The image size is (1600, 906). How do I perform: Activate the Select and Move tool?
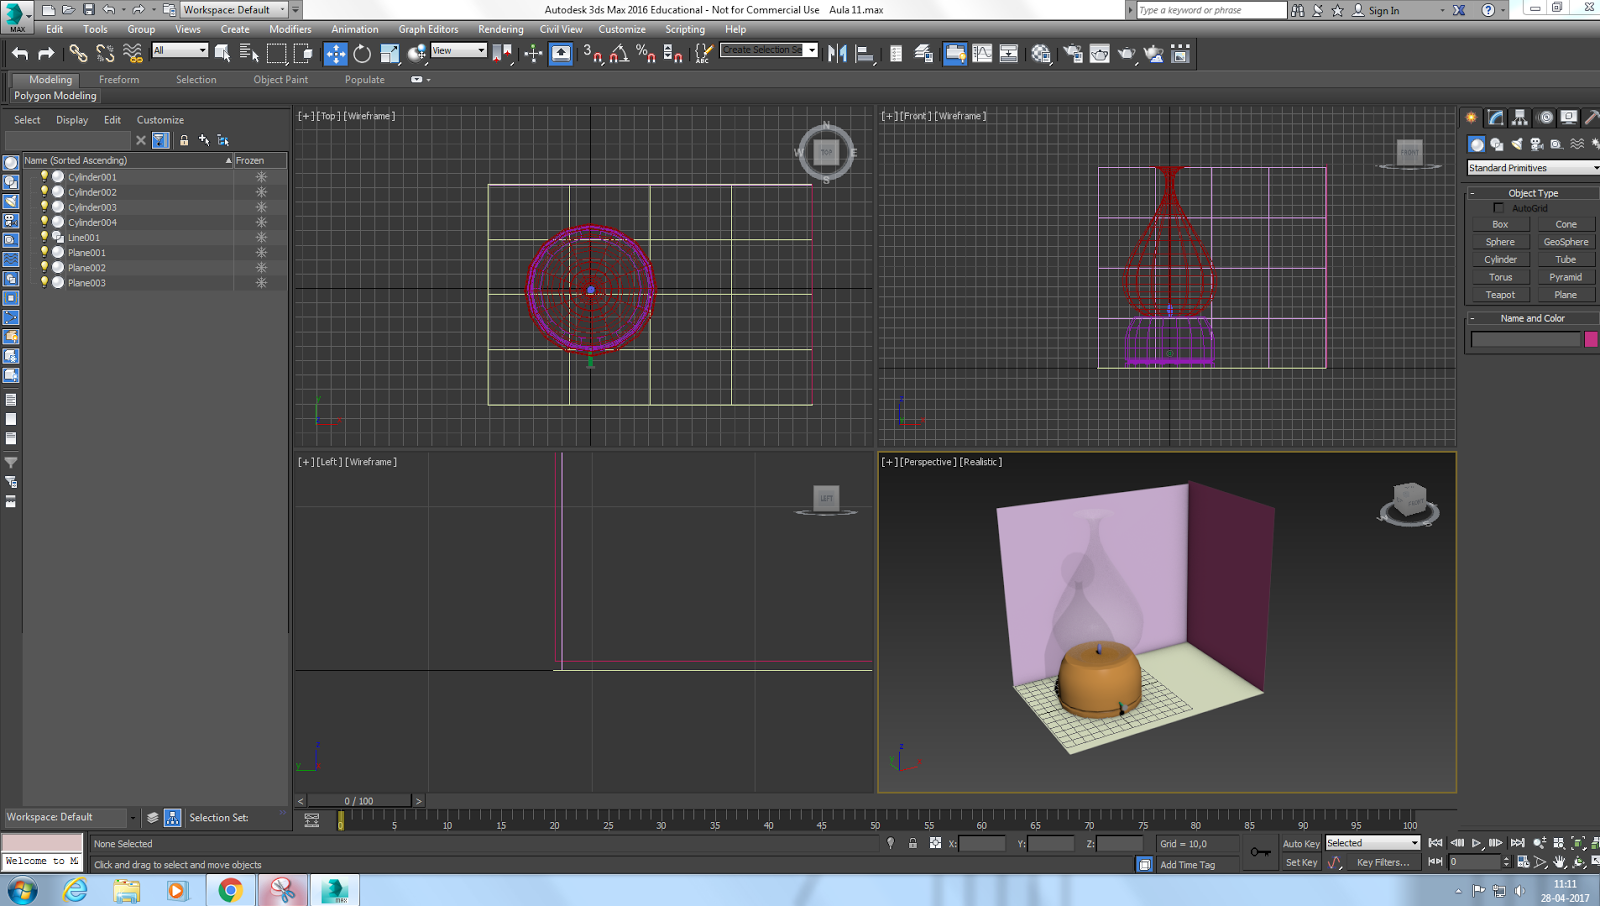tap(335, 54)
